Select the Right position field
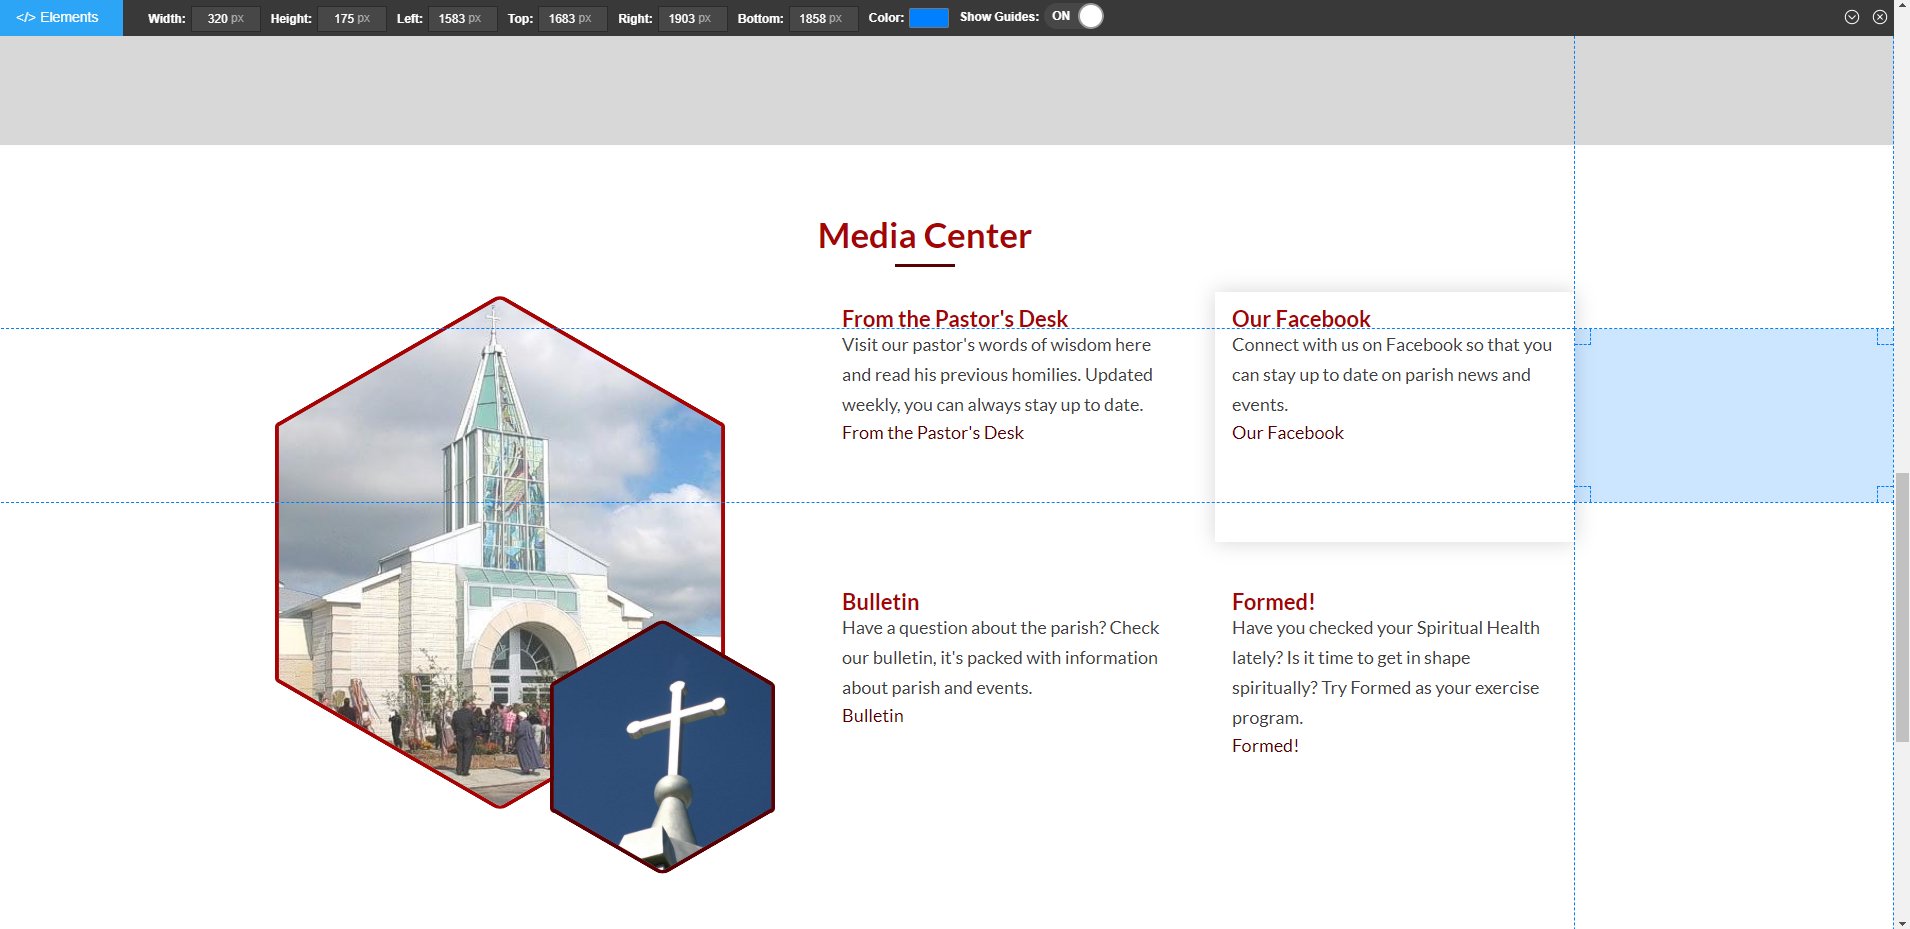The image size is (1910, 929). pos(691,19)
